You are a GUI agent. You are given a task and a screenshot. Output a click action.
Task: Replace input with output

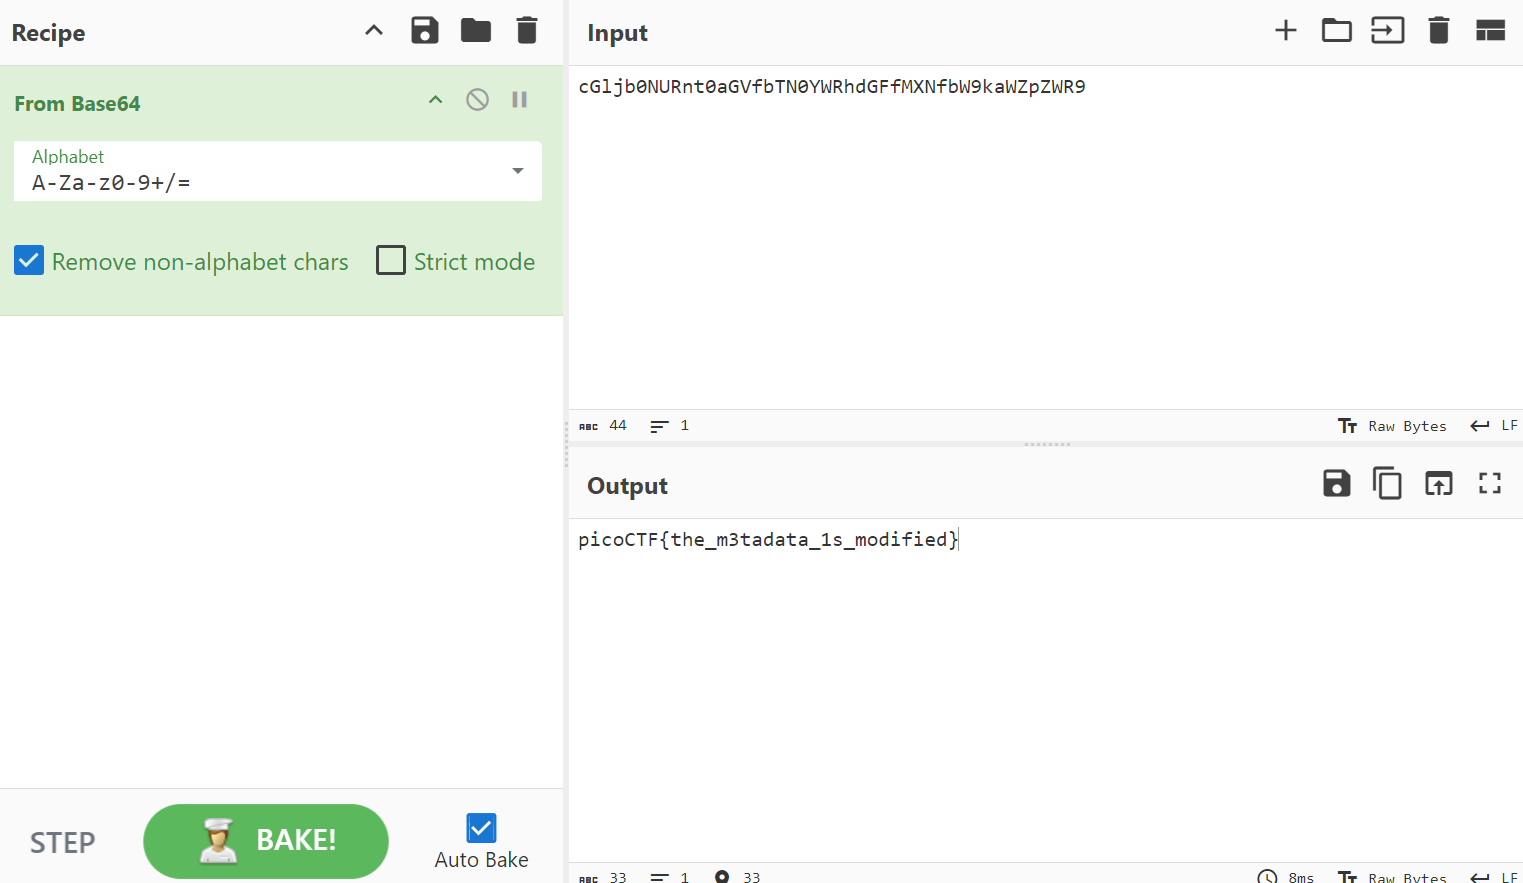click(x=1438, y=484)
